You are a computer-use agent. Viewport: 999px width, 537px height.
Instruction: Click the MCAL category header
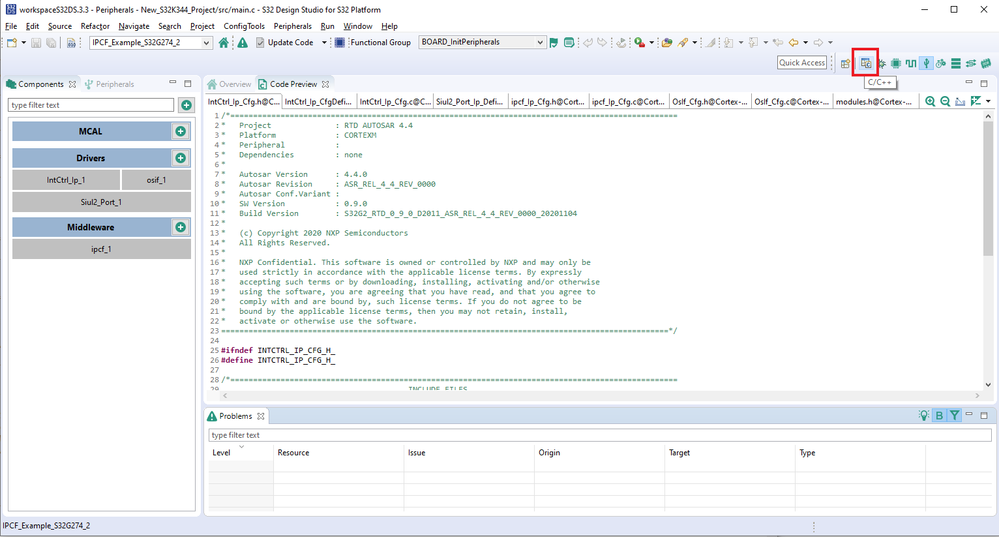click(x=90, y=131)
